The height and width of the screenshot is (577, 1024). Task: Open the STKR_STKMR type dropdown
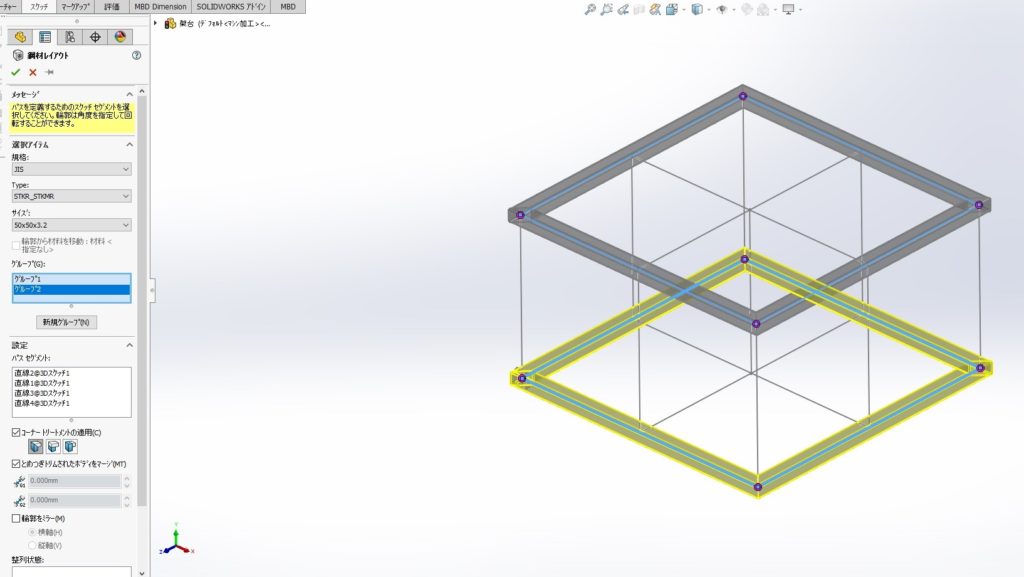pyautogui.click(x=71, y=197)
